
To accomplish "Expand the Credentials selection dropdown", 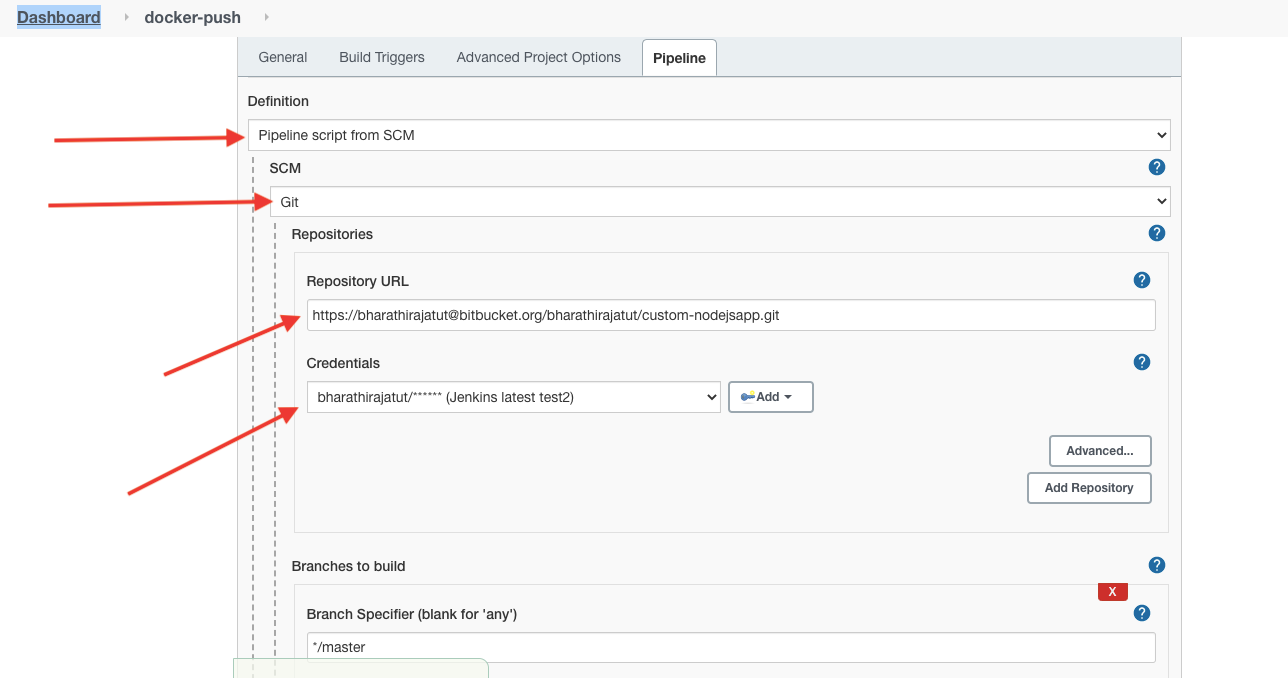I will click(513, 397).
